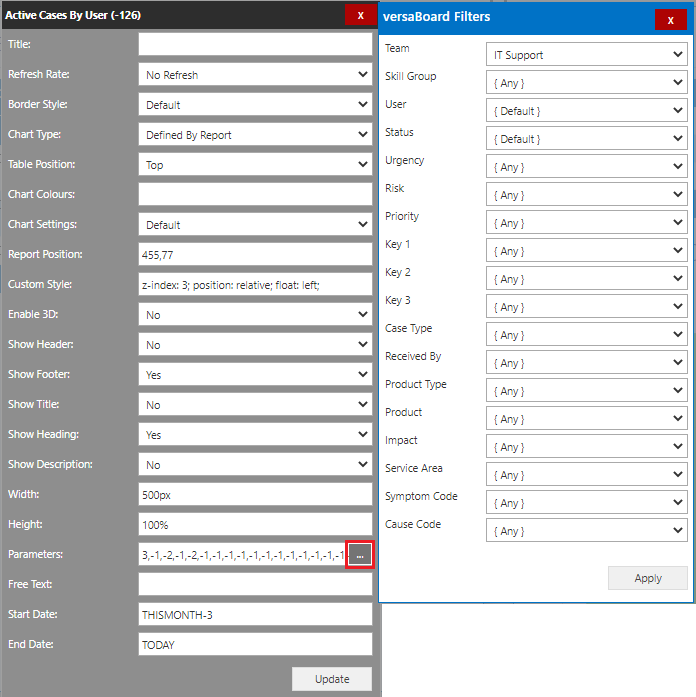
Task: Open the Status filter dropdown
Action: tap(586, 139)
